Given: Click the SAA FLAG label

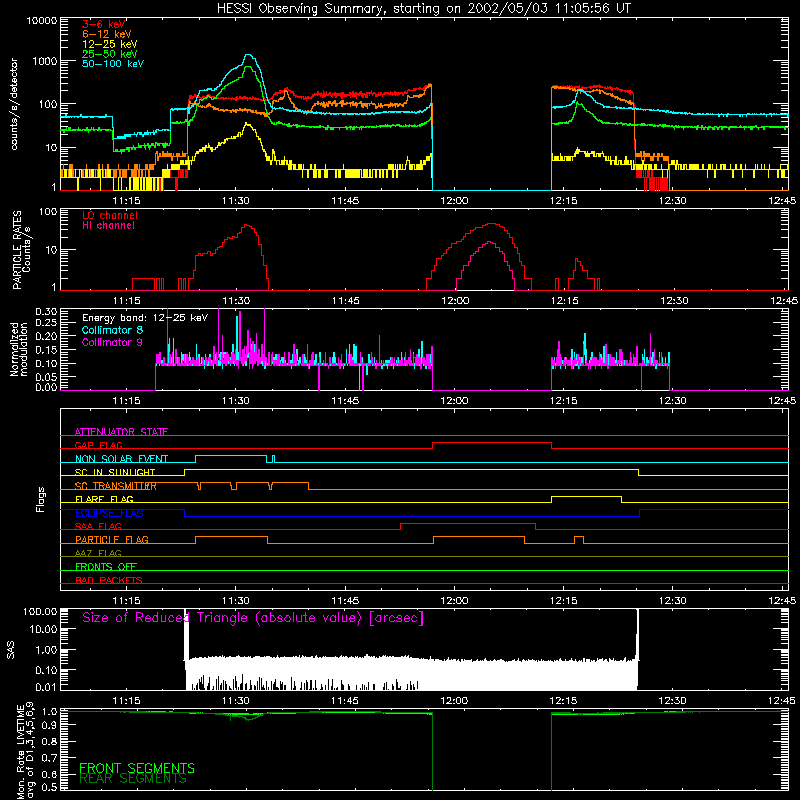Looking at the screenshot, I should click(98, 527).
